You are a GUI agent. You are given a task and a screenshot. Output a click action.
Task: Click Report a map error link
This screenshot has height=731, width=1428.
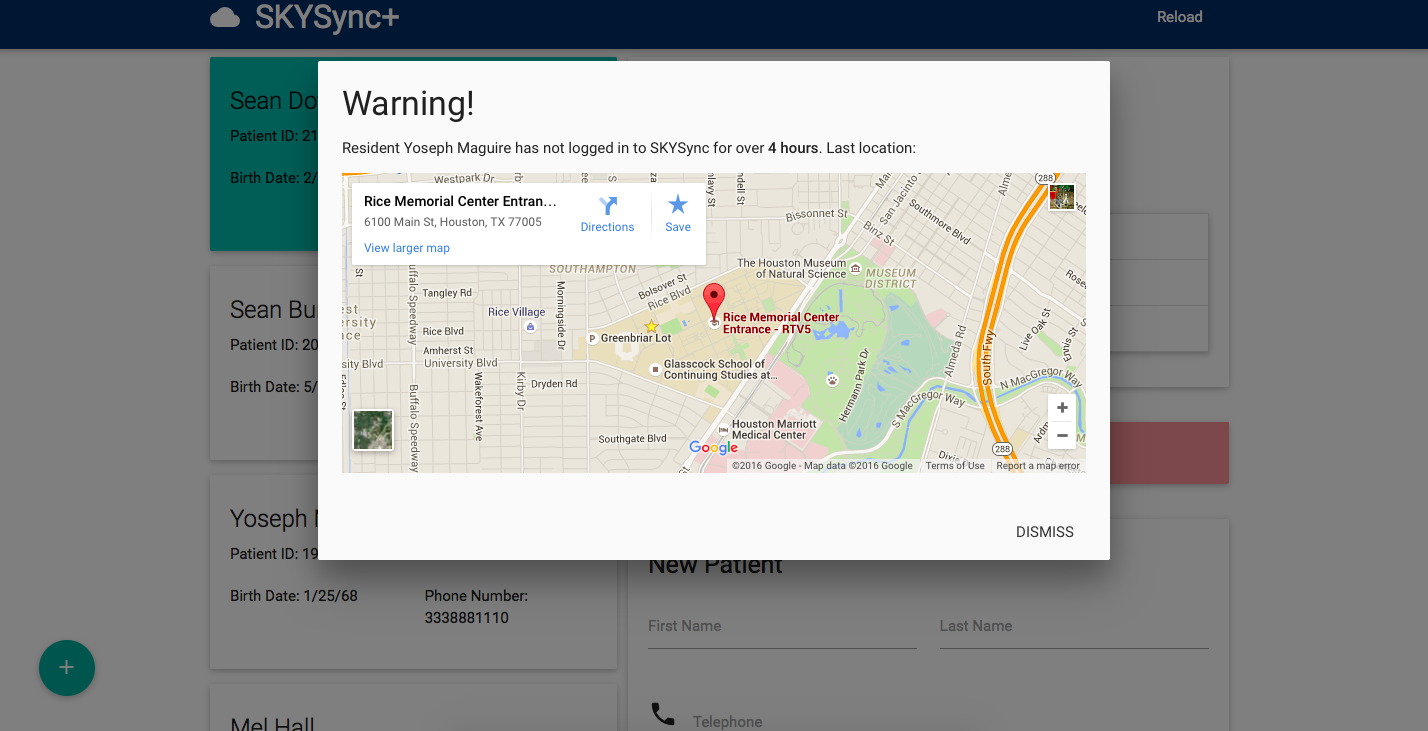1038,466
